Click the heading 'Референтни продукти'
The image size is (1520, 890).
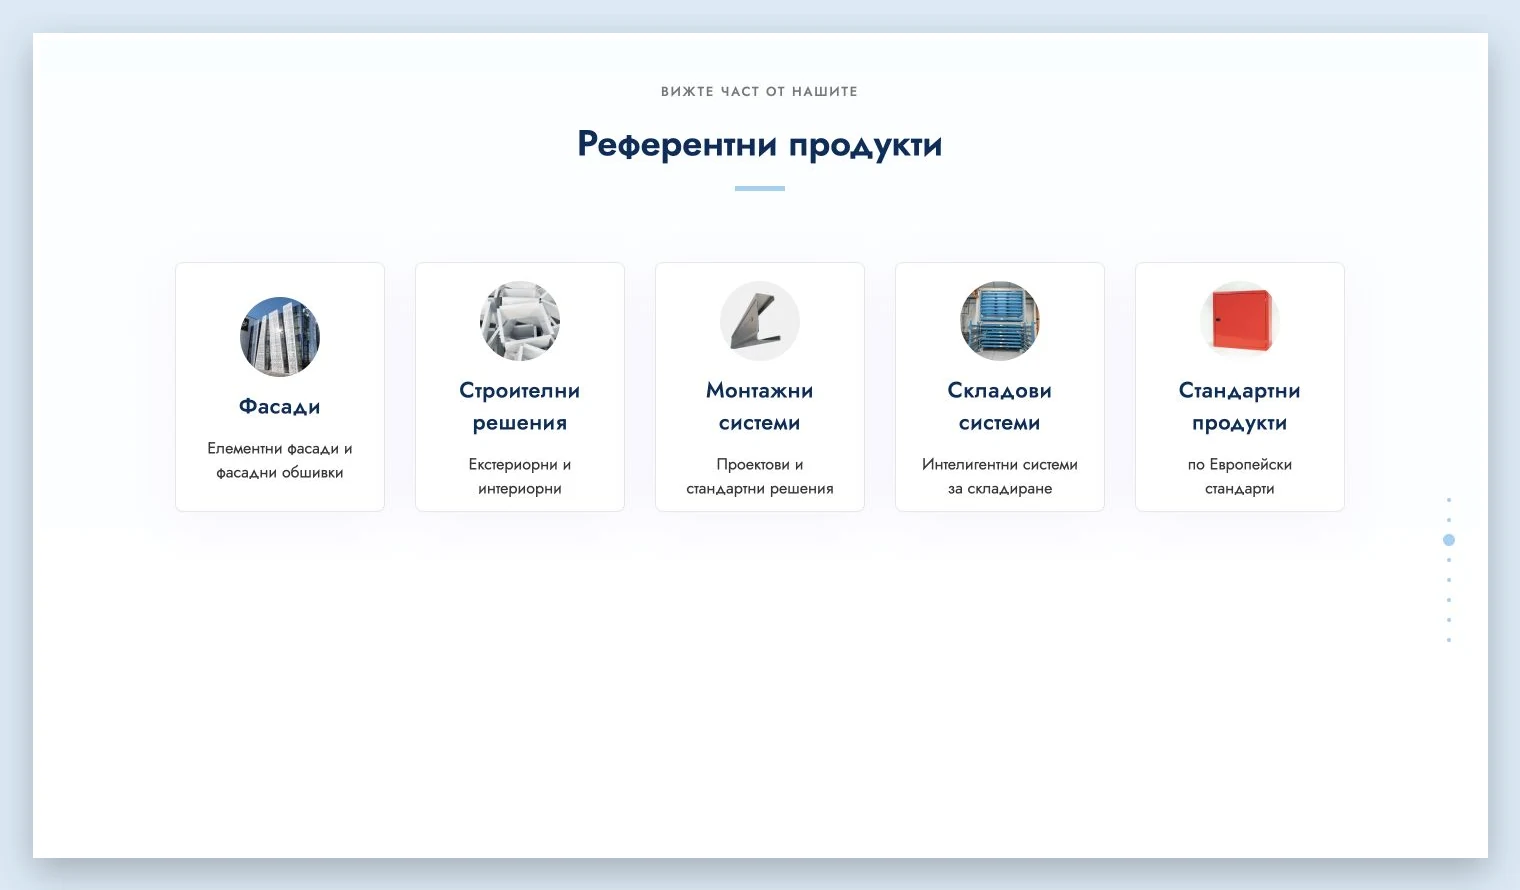(760, 145)
